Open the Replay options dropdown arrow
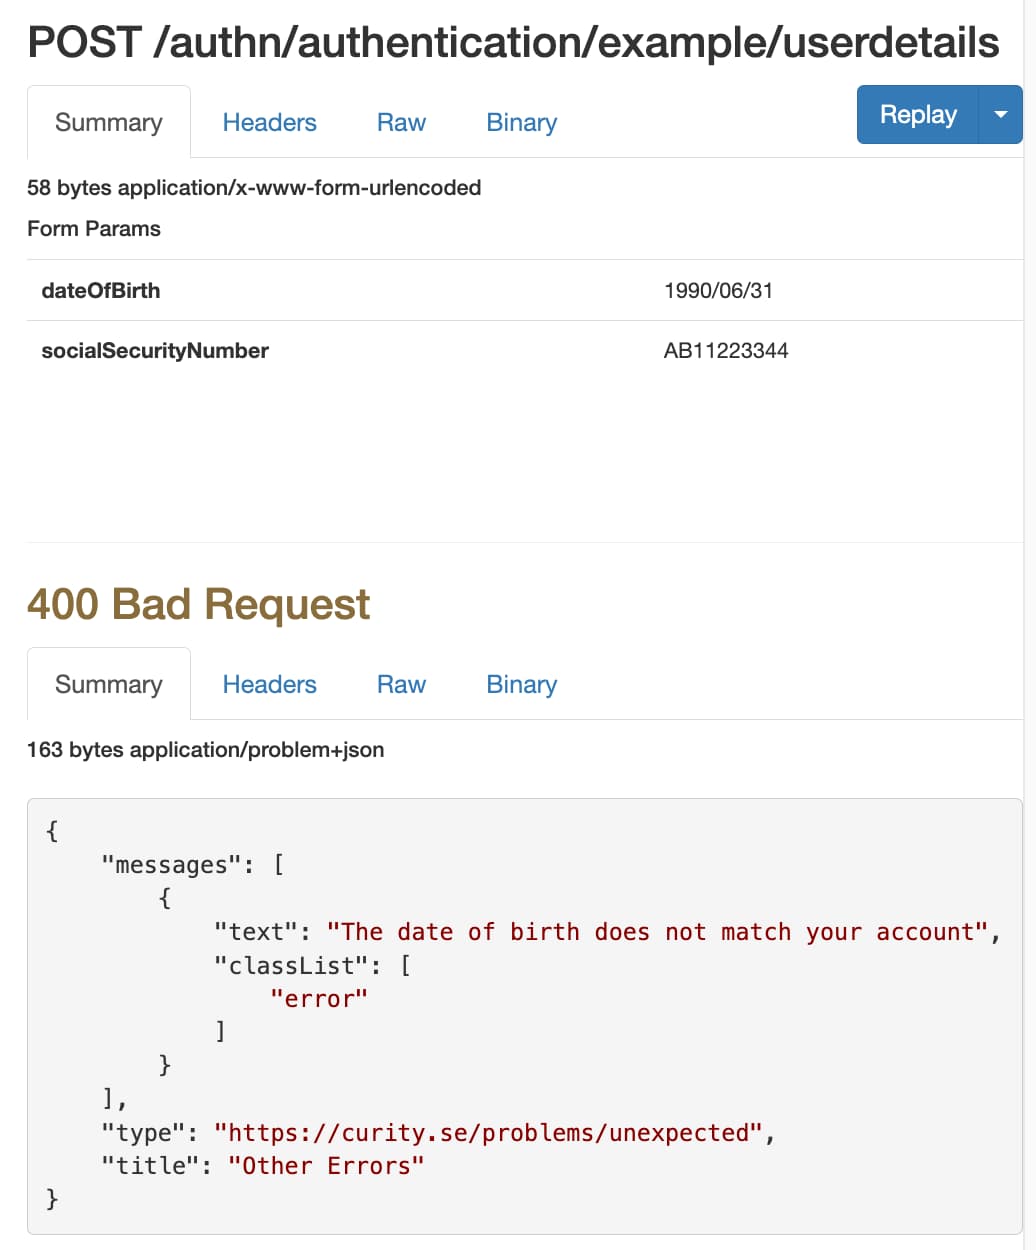The height and width of the screenshot is (1250, 1036). 1001,114
